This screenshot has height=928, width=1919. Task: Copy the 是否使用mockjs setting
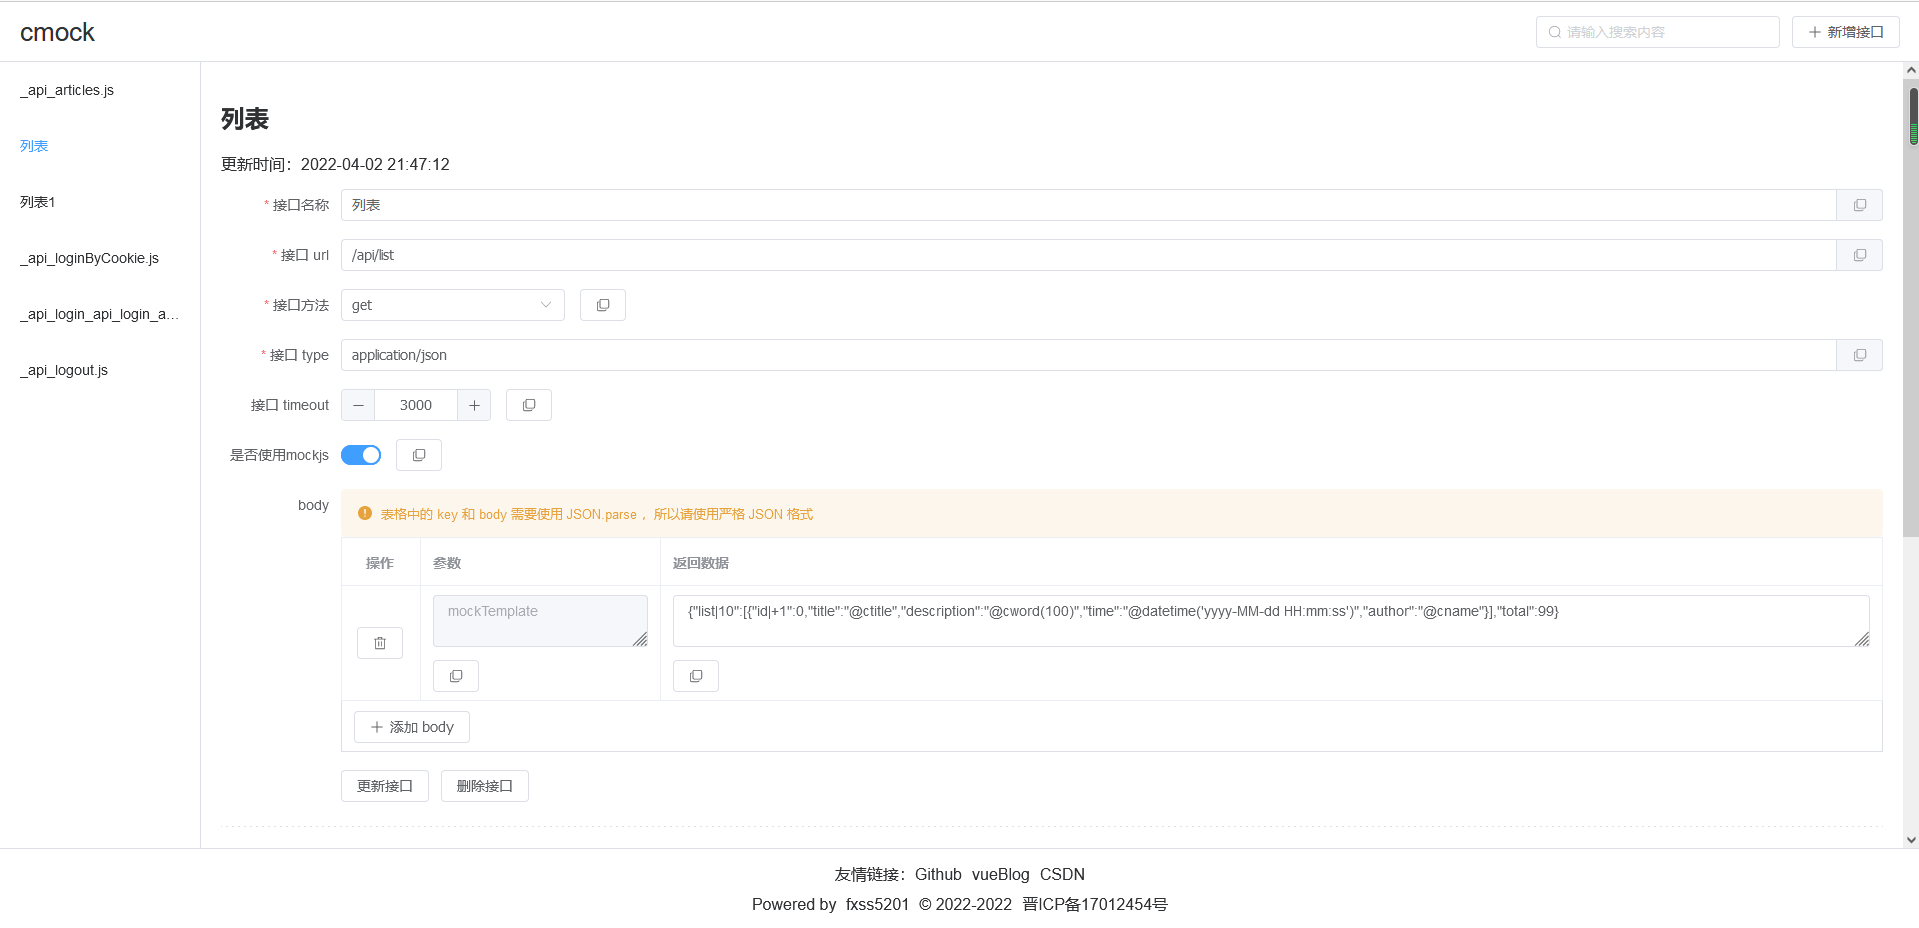click(419, 455)
